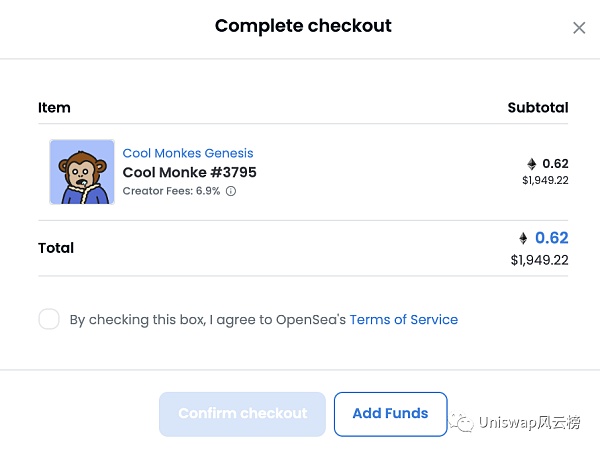Click the Add Funds button
Viewport: 600px width, 450px height.
pyautogui.click(x=390, y=414)
